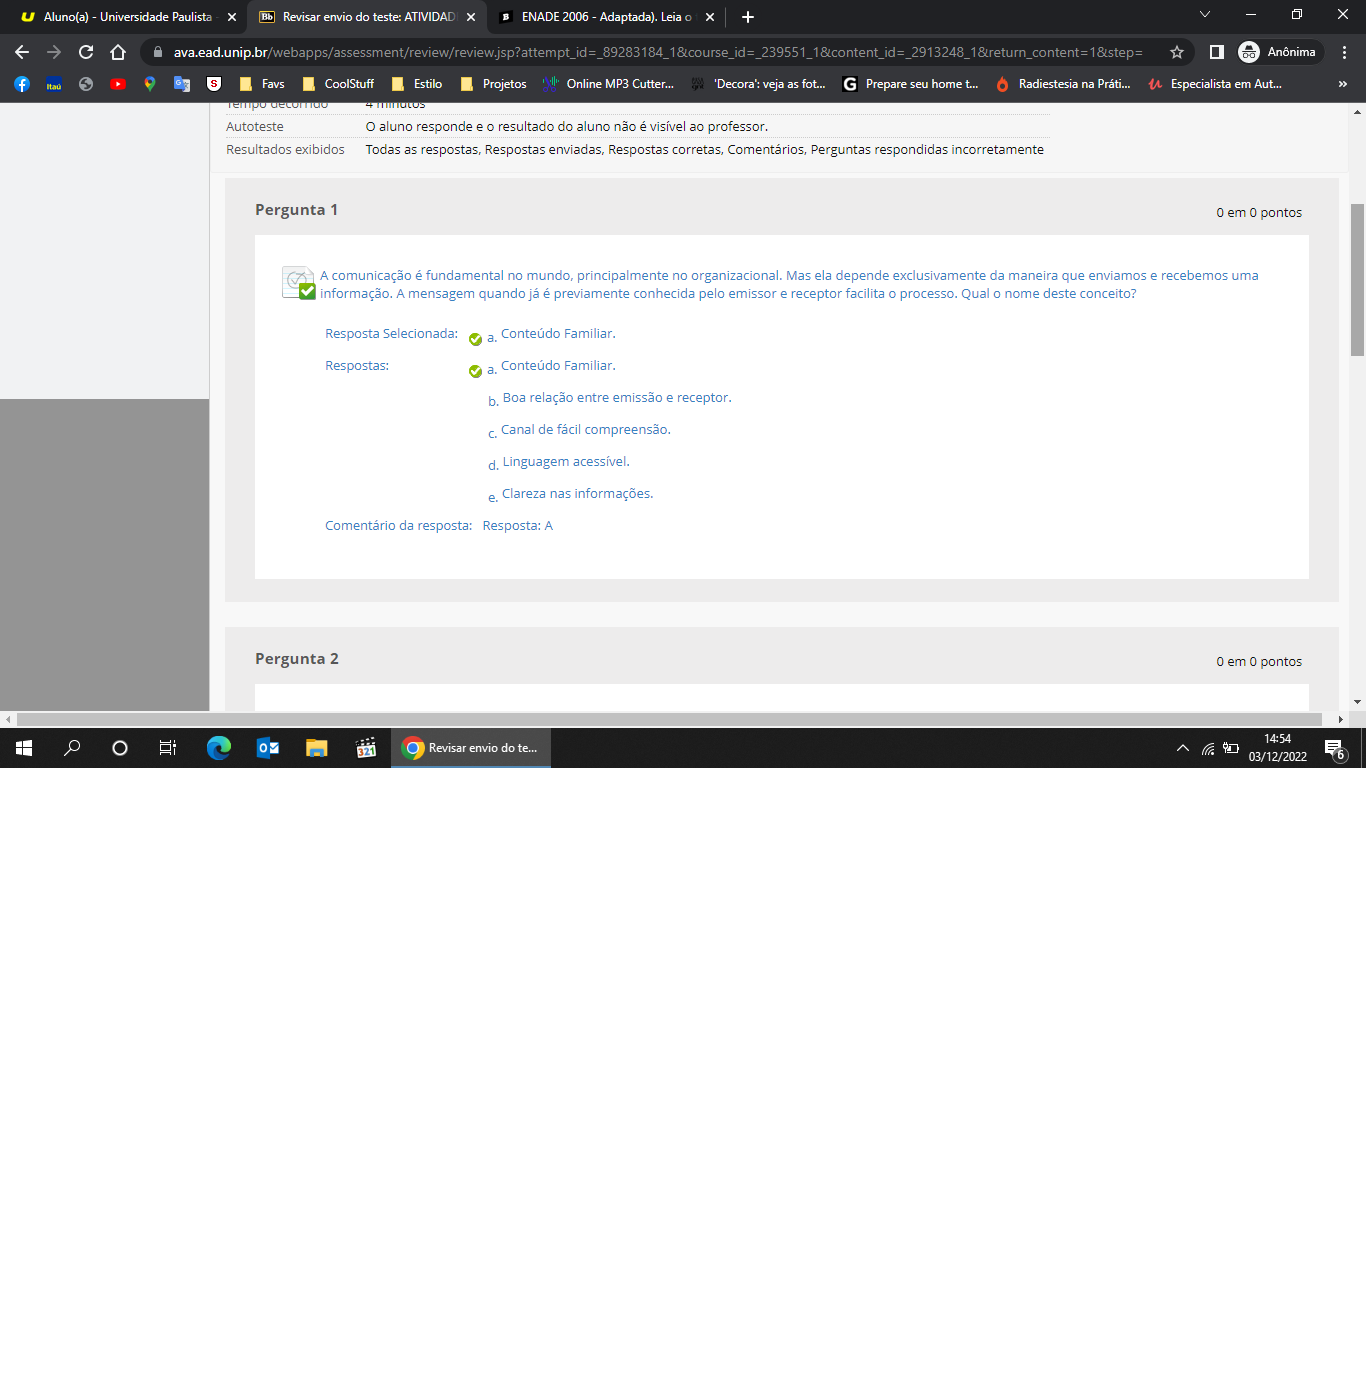The height and width of the screenshot is (1373, 1366).
Task: Switch to the ENADE 2006 tab
Action: (x=600, y=17)
